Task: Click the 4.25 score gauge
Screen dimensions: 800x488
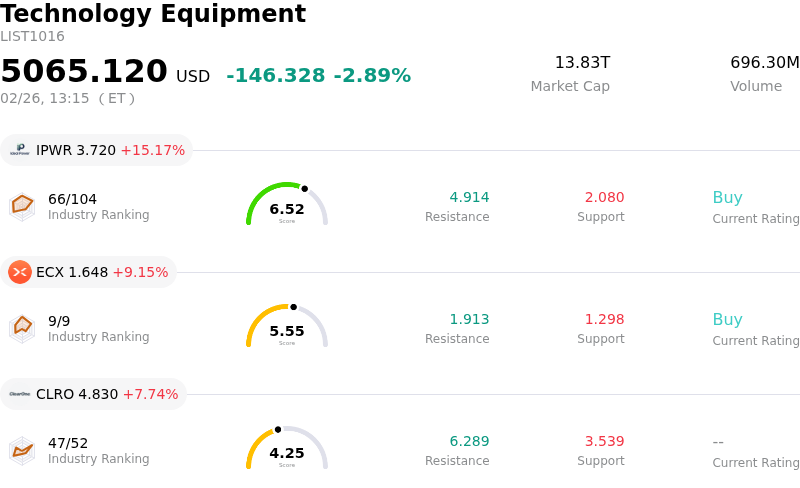Action: 287,449
